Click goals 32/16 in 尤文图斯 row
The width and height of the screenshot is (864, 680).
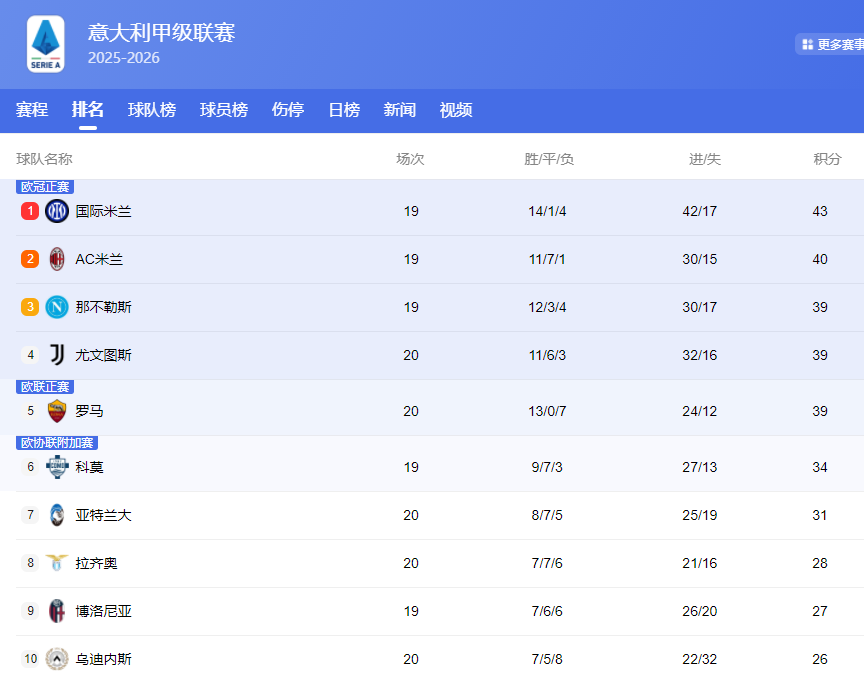pyautogui.click(x=700, y=355)
